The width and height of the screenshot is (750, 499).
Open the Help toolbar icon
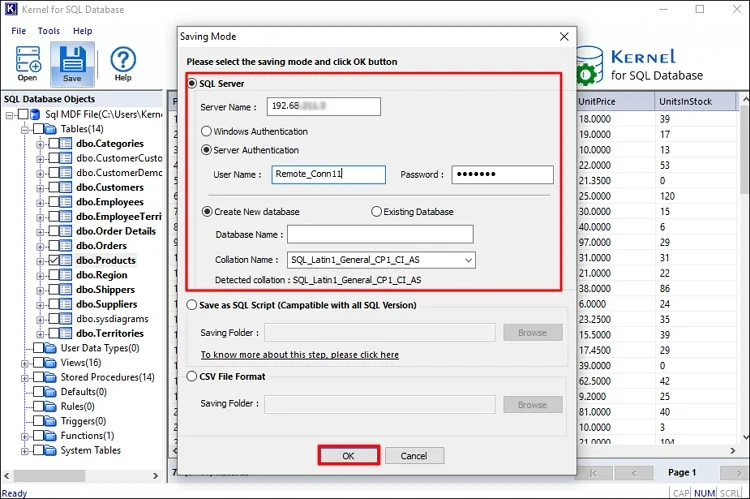coord(123,64)
